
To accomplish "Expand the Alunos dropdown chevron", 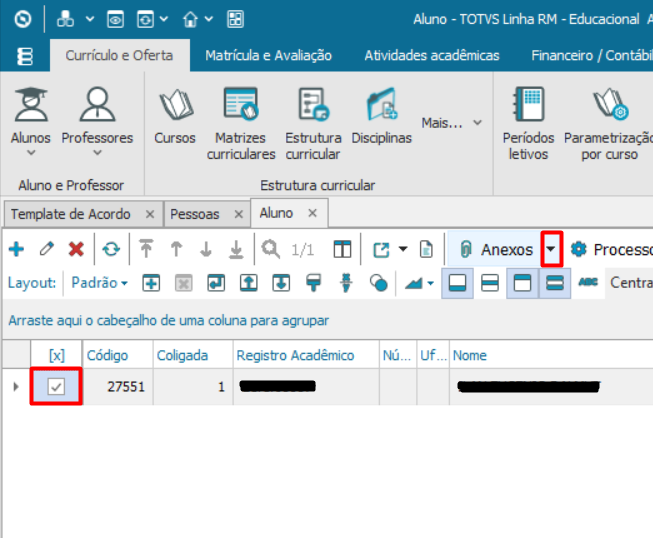I will (30, 153).
